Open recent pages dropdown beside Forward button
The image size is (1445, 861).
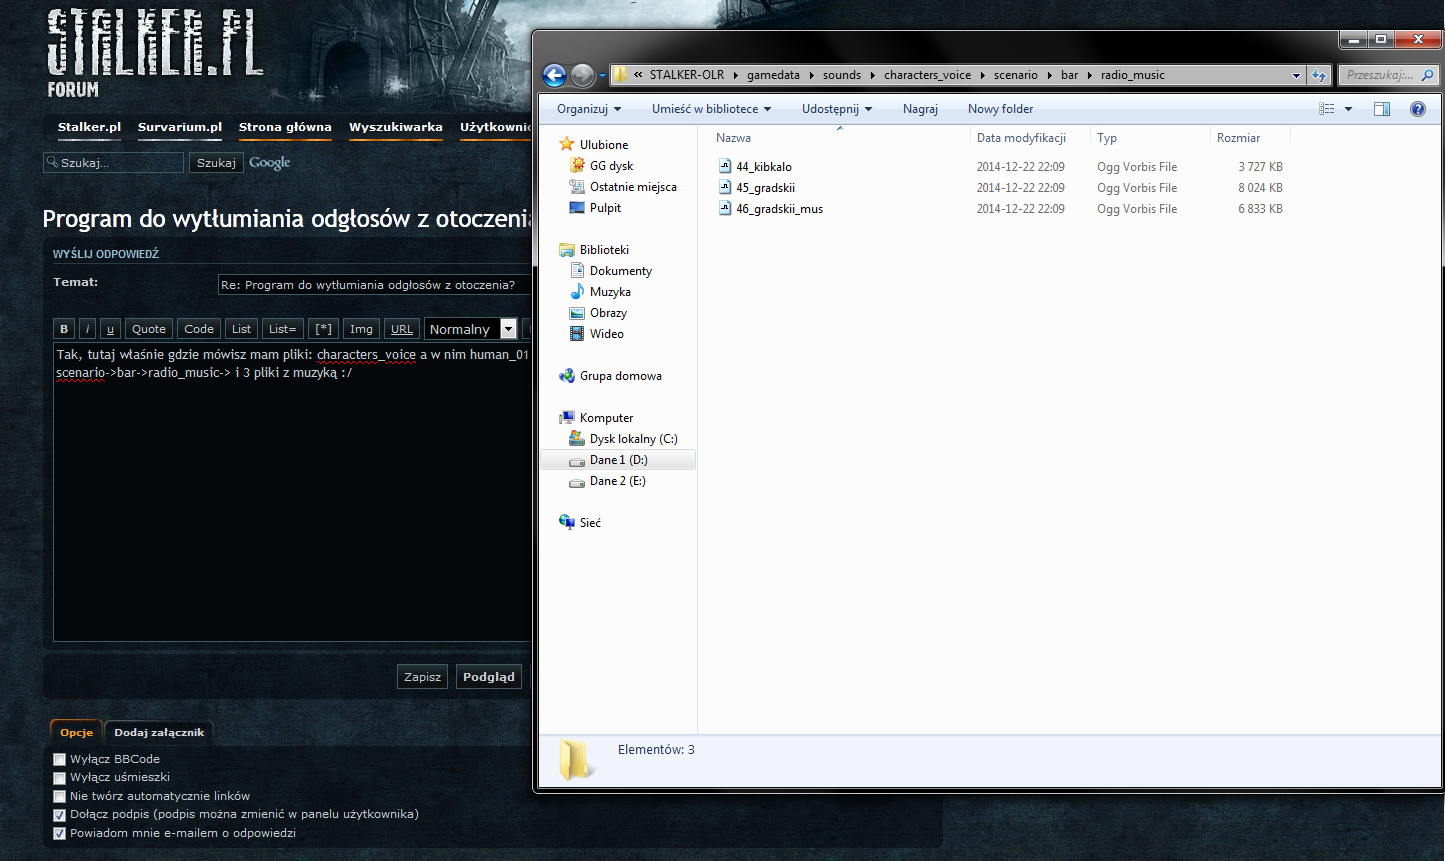tap(602, 76)
